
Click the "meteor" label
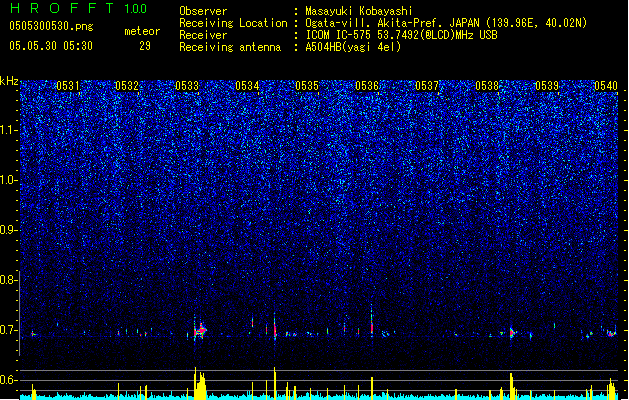click(x=142, y=31)
